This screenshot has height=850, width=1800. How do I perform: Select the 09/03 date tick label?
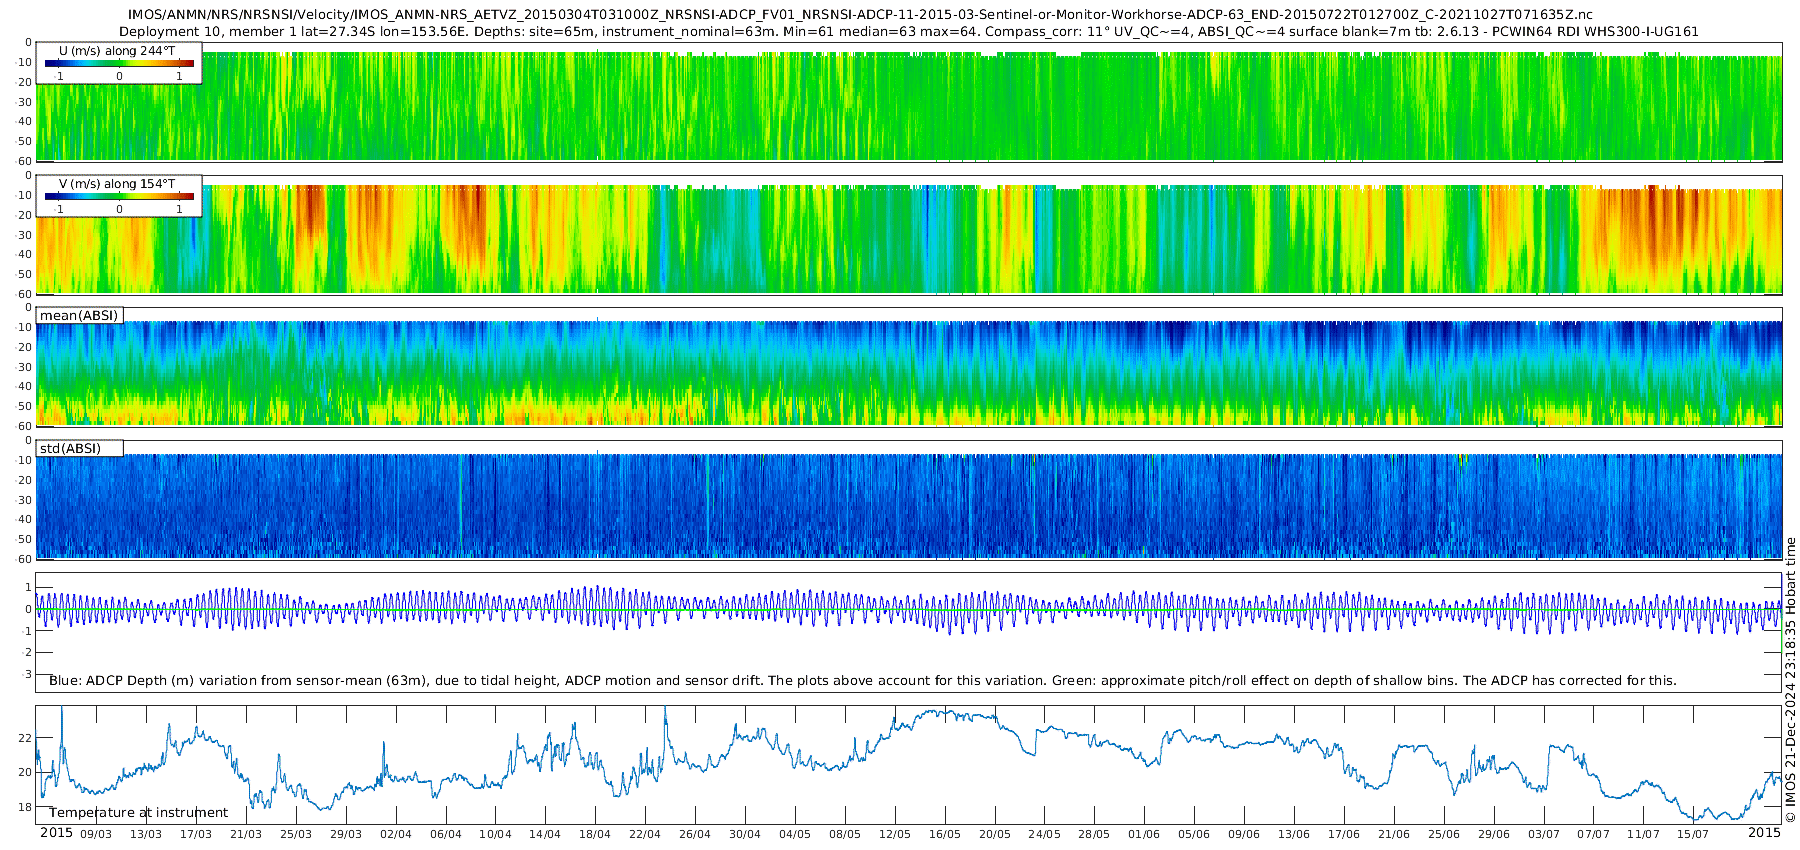click(96, 835)
